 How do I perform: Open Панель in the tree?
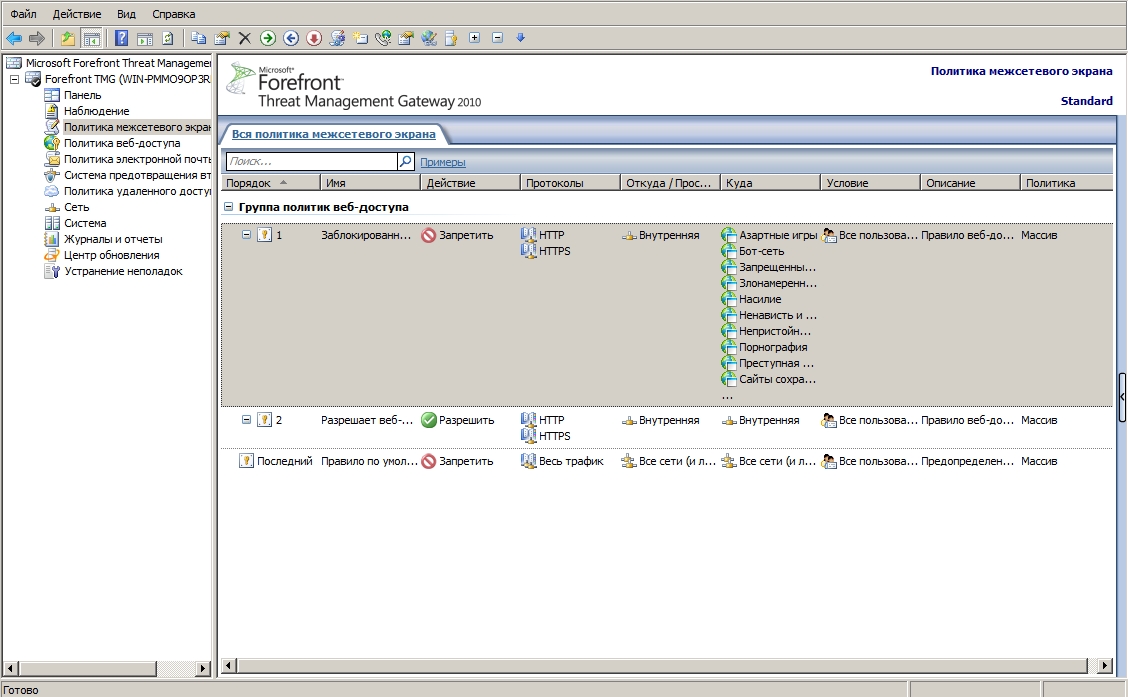(x=82, y=95)
